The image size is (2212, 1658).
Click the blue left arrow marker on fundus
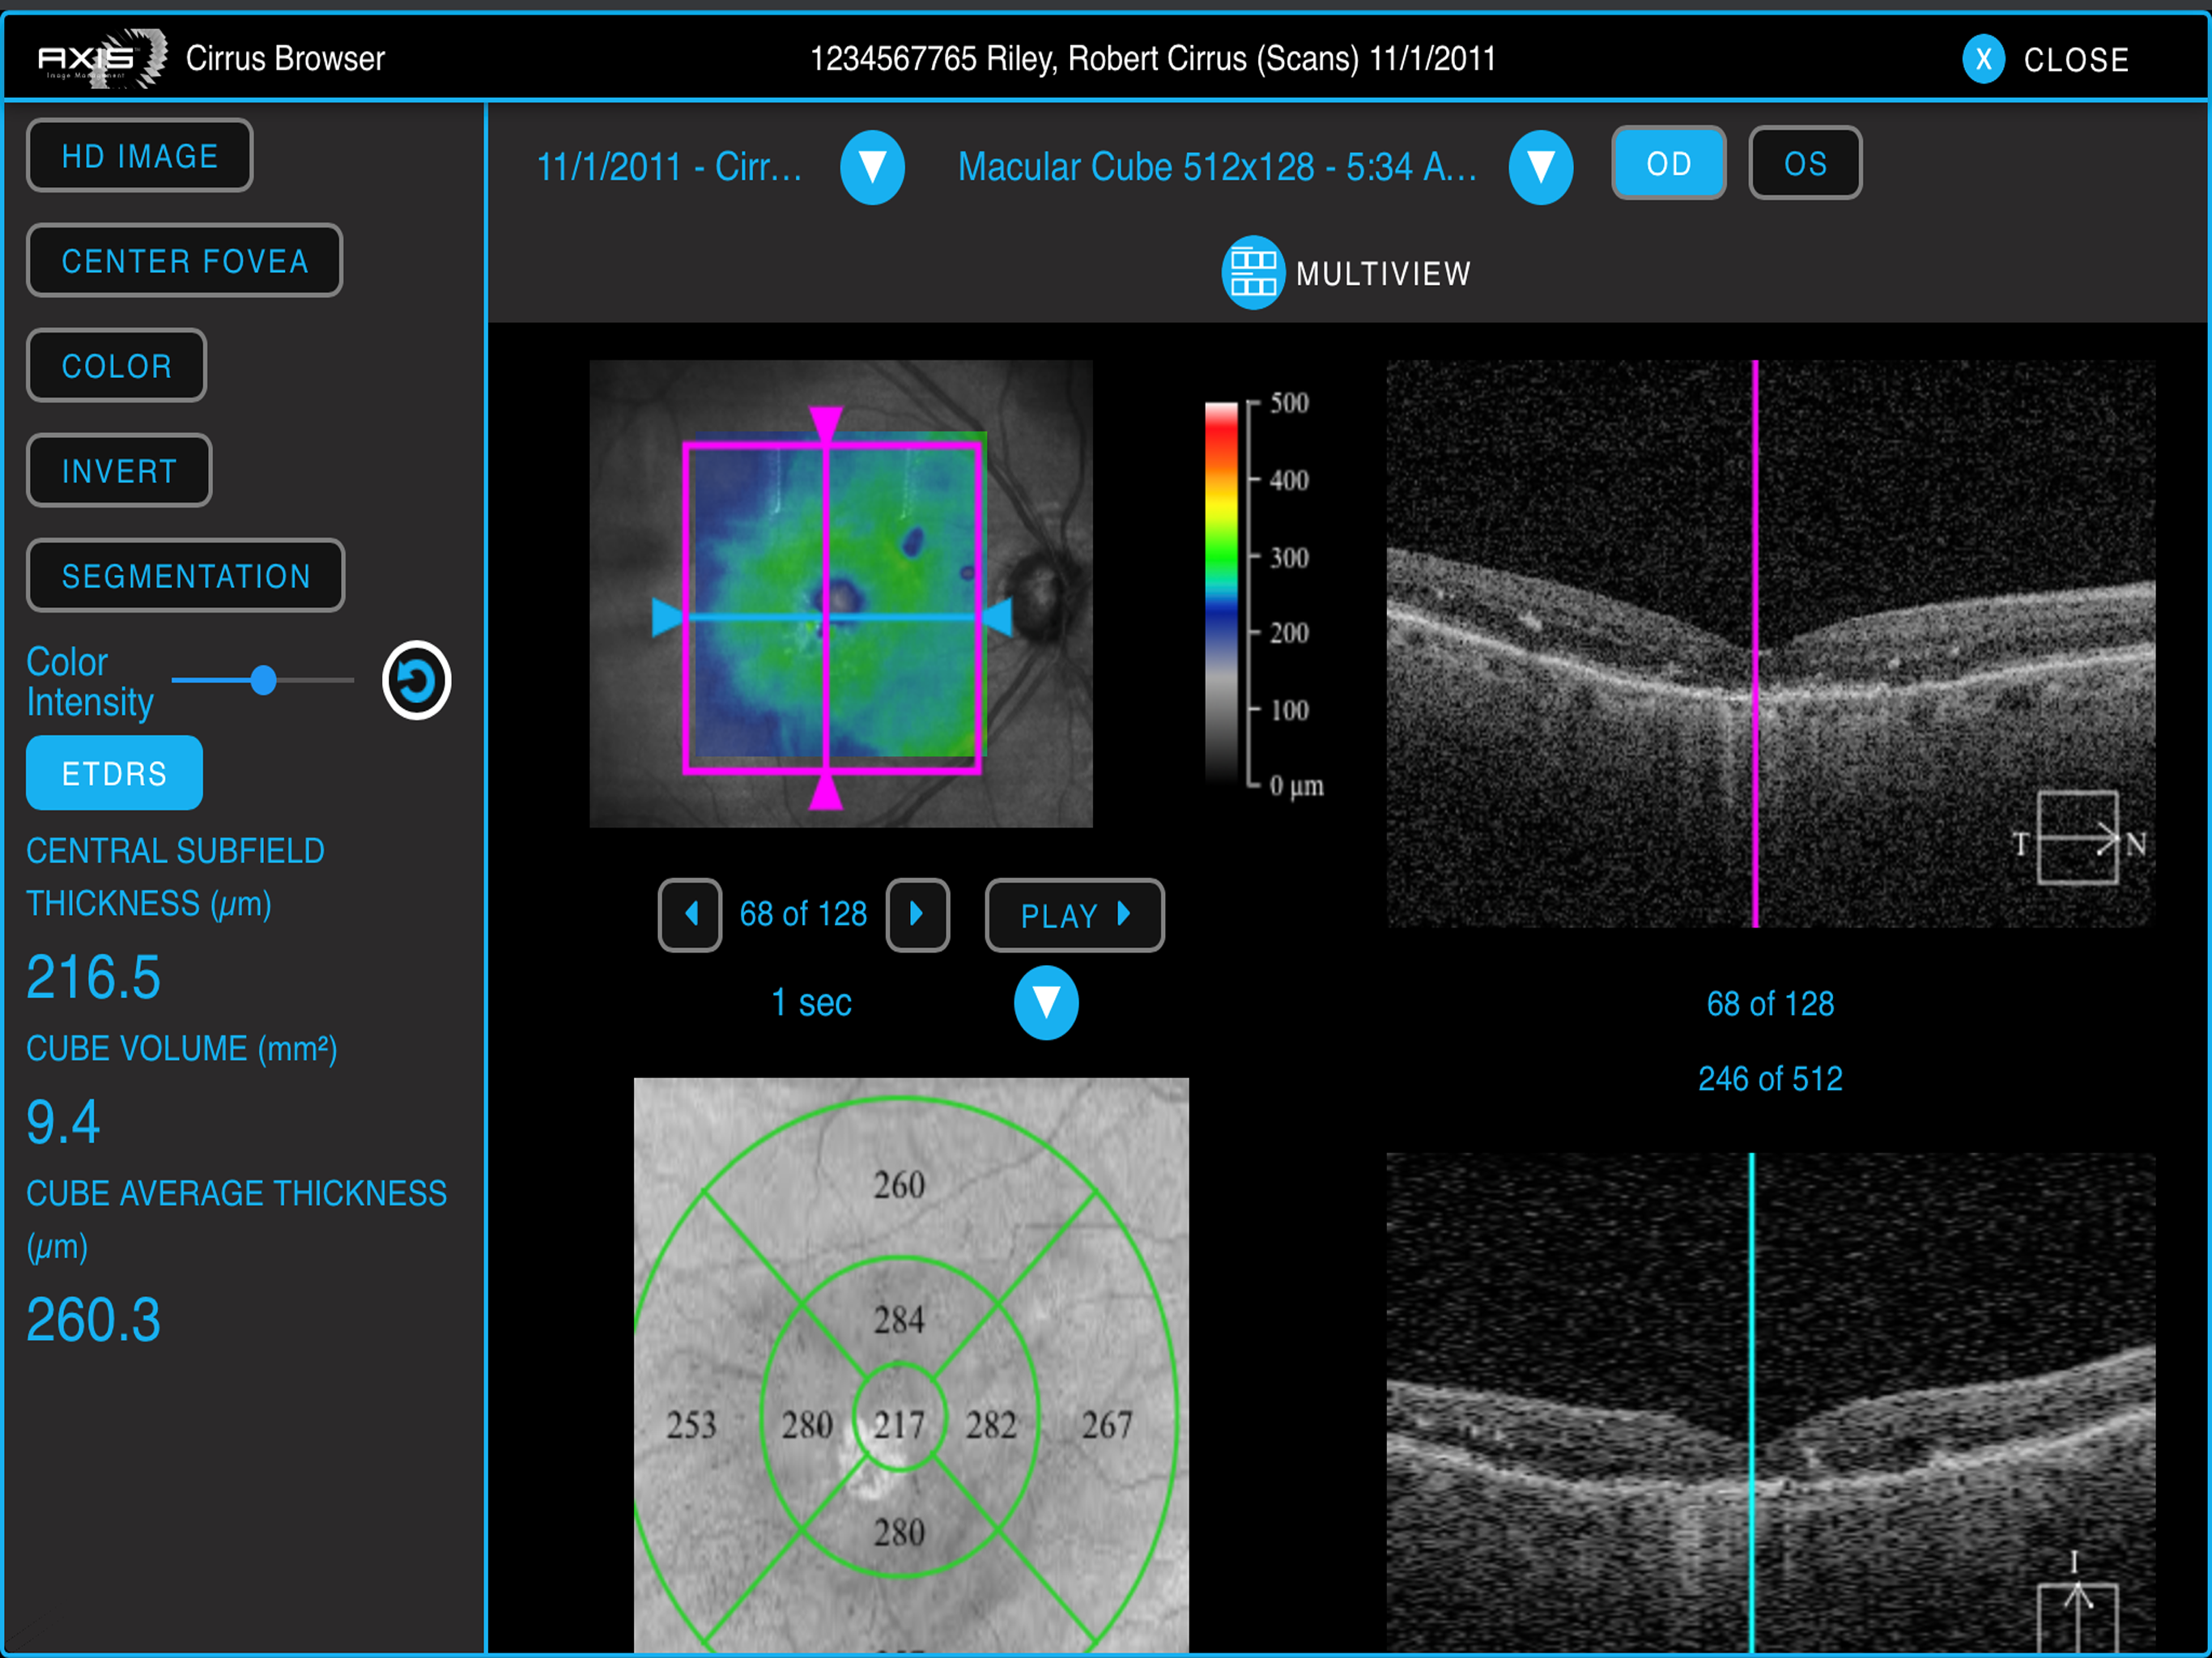667,617
